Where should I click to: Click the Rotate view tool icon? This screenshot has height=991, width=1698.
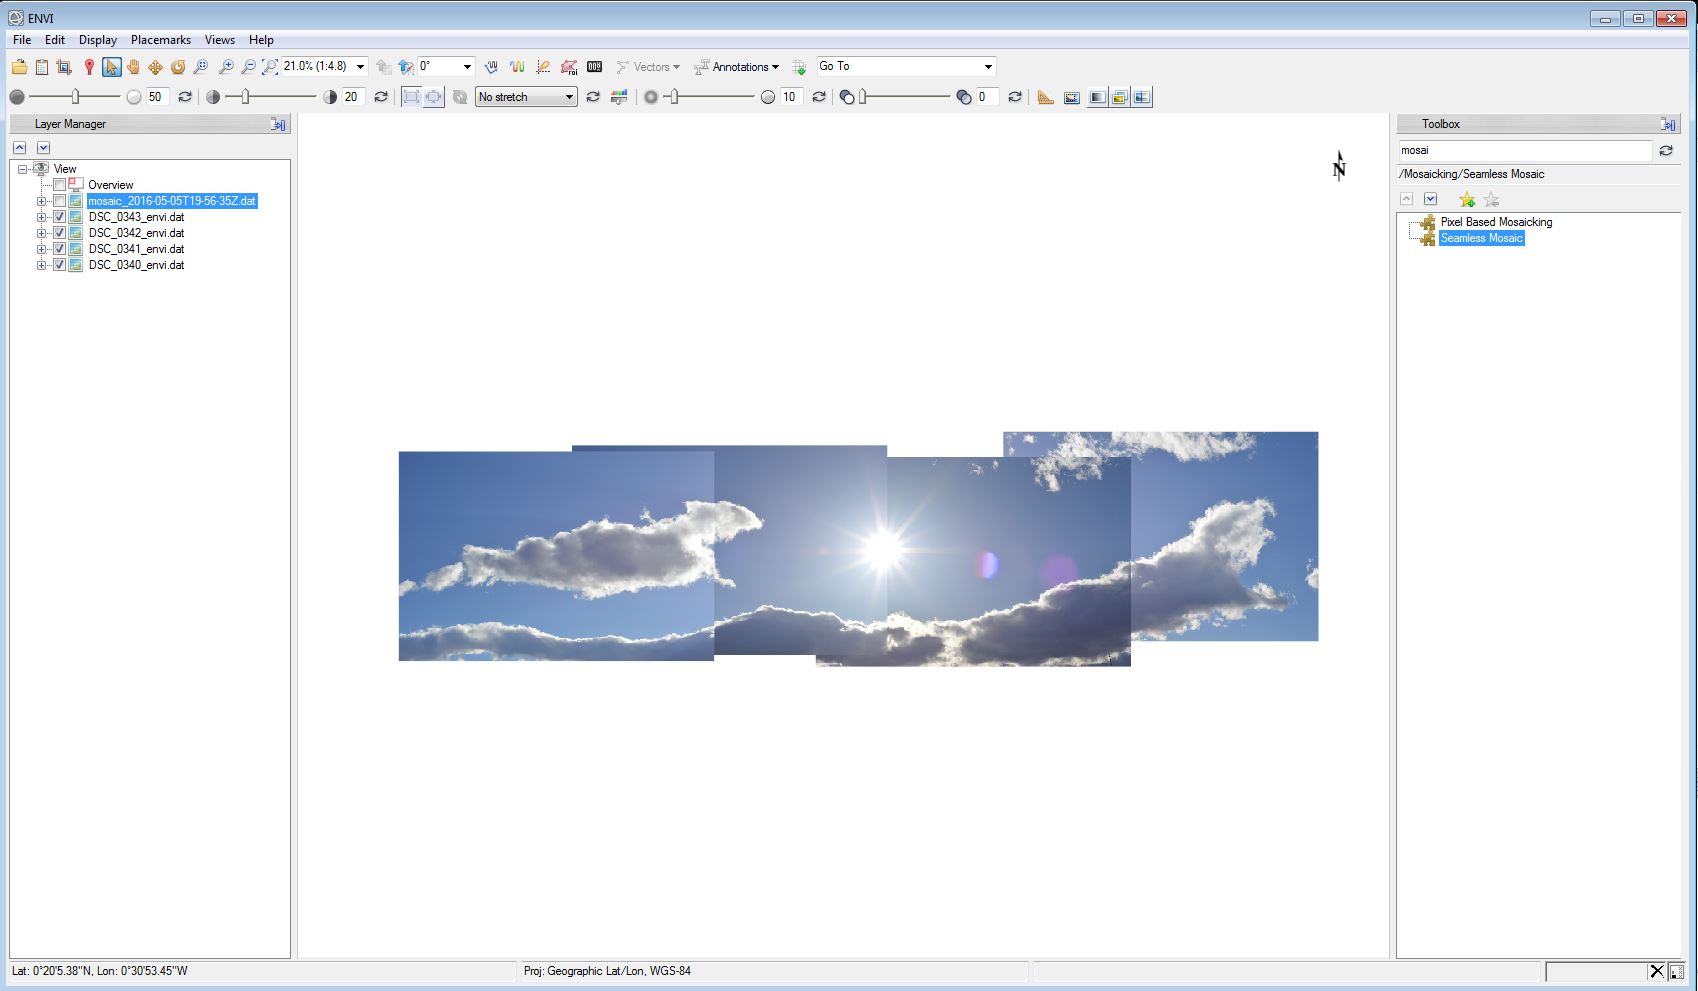coord(178,67)
